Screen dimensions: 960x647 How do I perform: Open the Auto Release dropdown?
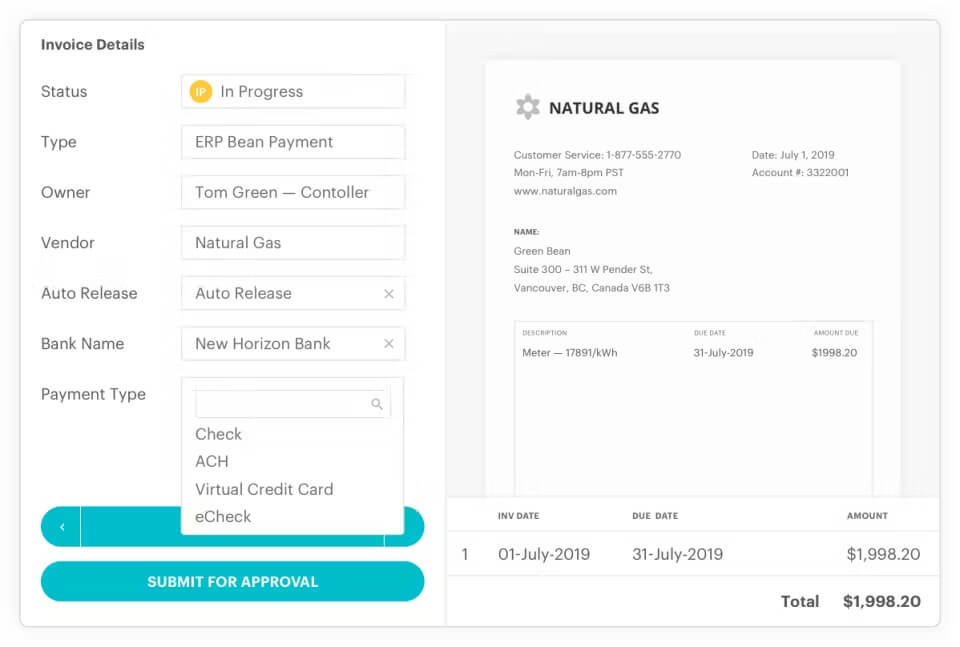pyautogui.click(x=293, y=293)
